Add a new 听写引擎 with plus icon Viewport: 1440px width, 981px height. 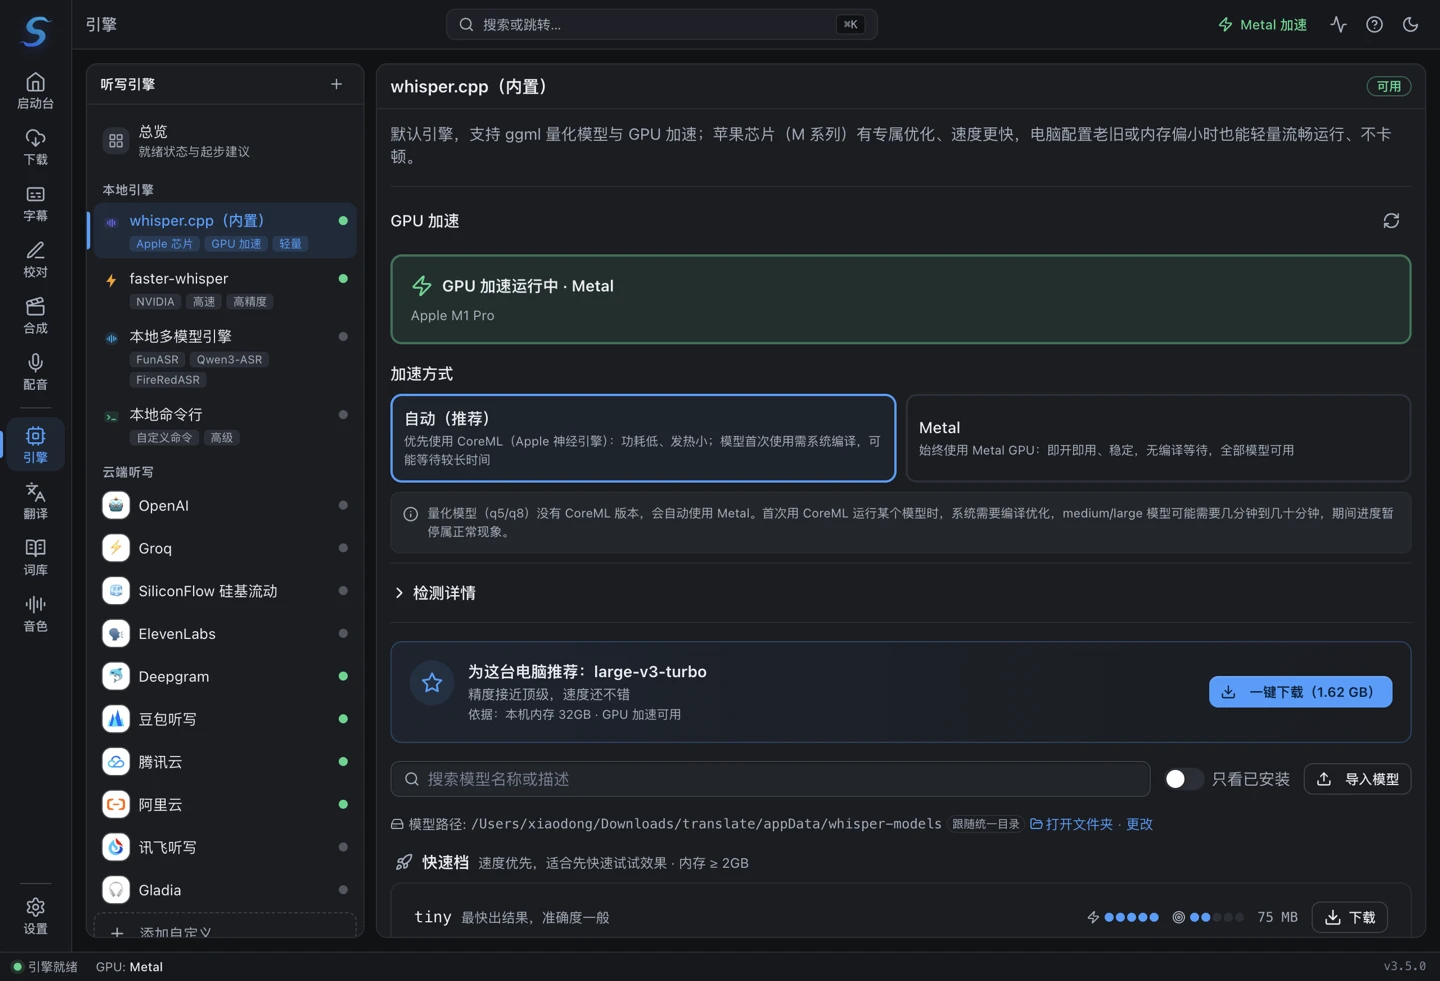click(x=336, y=84)
